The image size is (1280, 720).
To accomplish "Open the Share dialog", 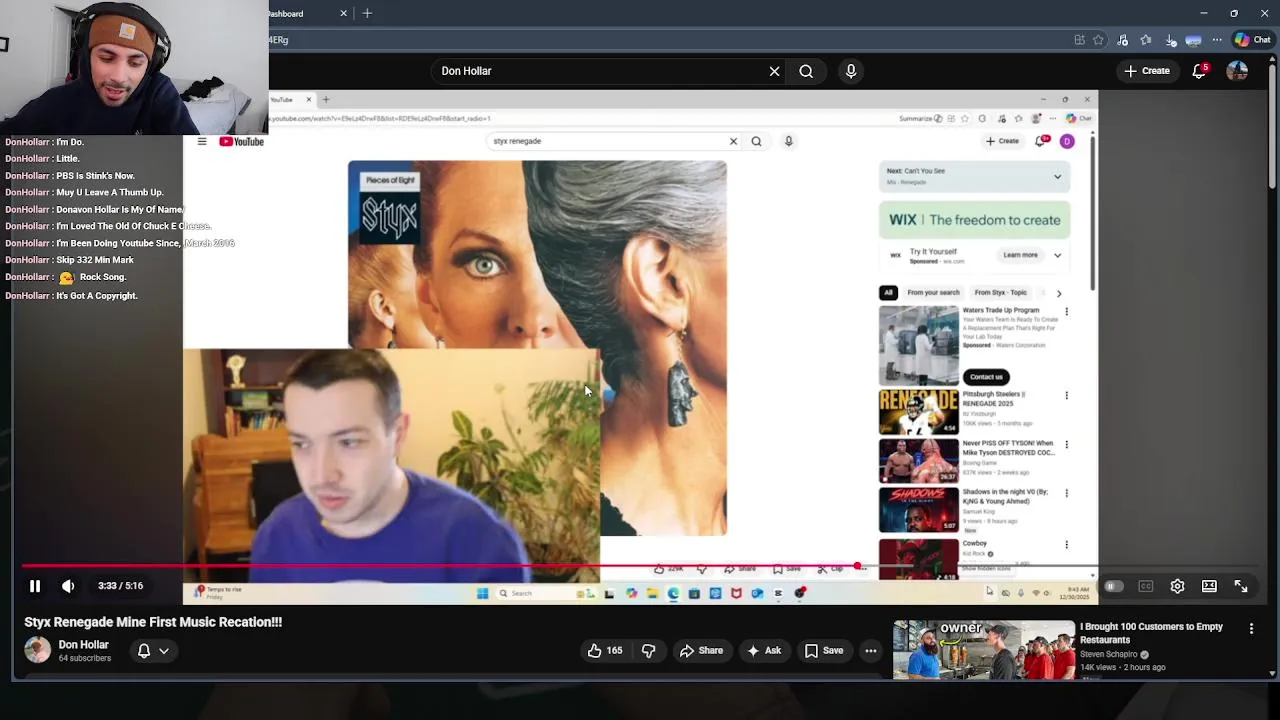I will point(701,651).
